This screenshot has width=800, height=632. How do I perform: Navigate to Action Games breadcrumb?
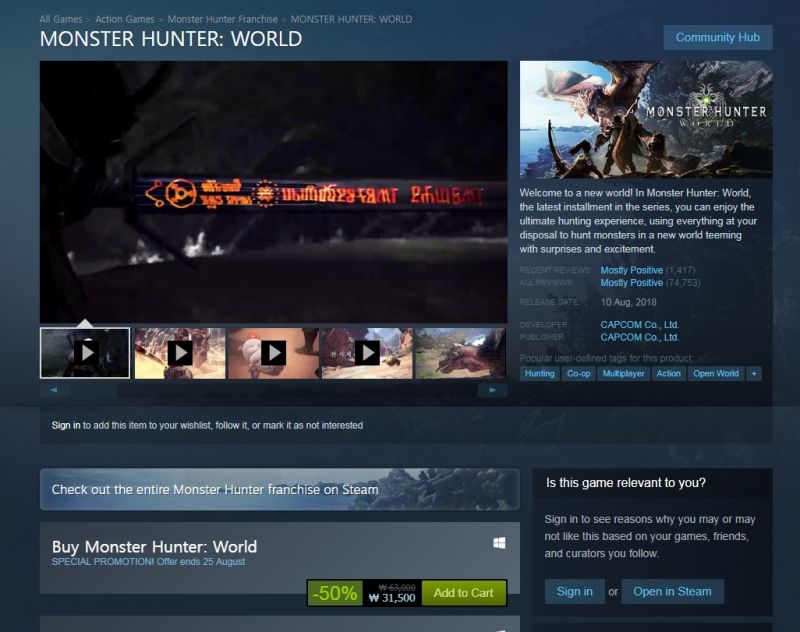[x=125, y=19]
